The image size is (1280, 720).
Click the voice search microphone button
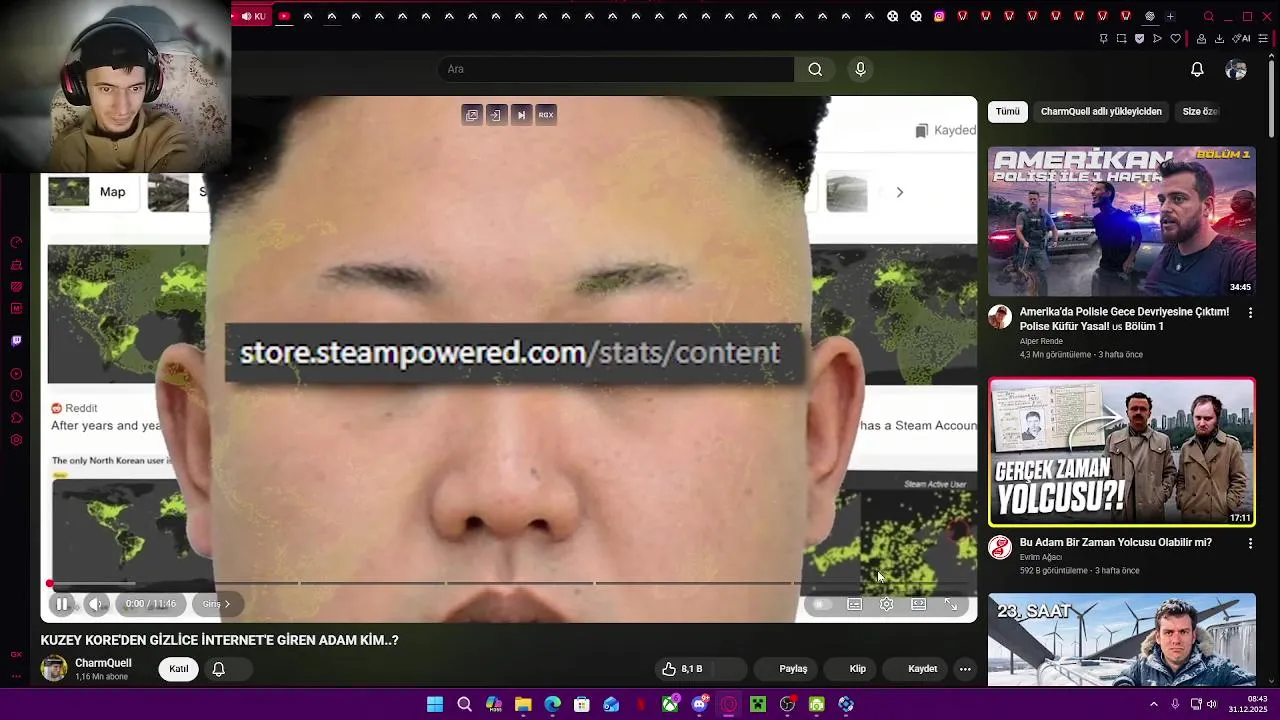click(x=860, y=69)
